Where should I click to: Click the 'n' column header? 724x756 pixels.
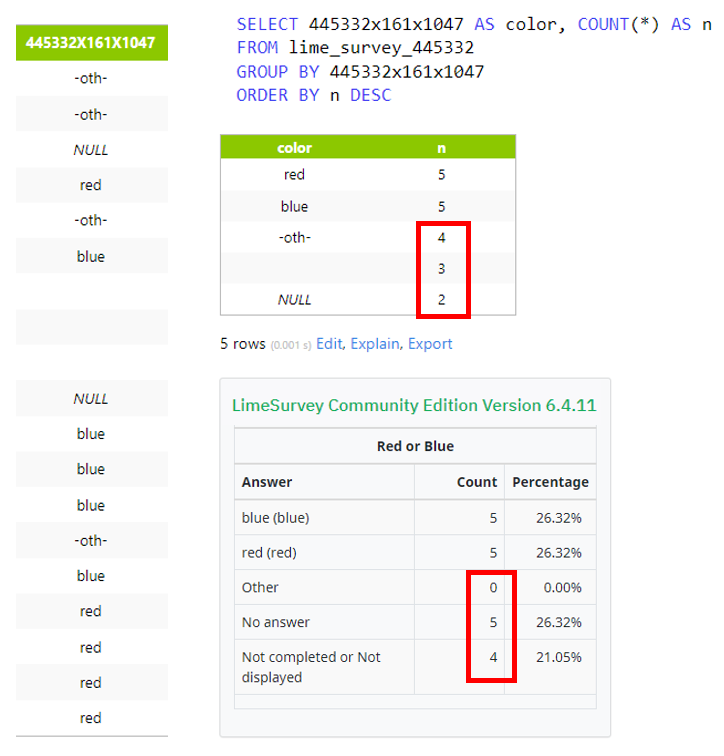[441, 148]
